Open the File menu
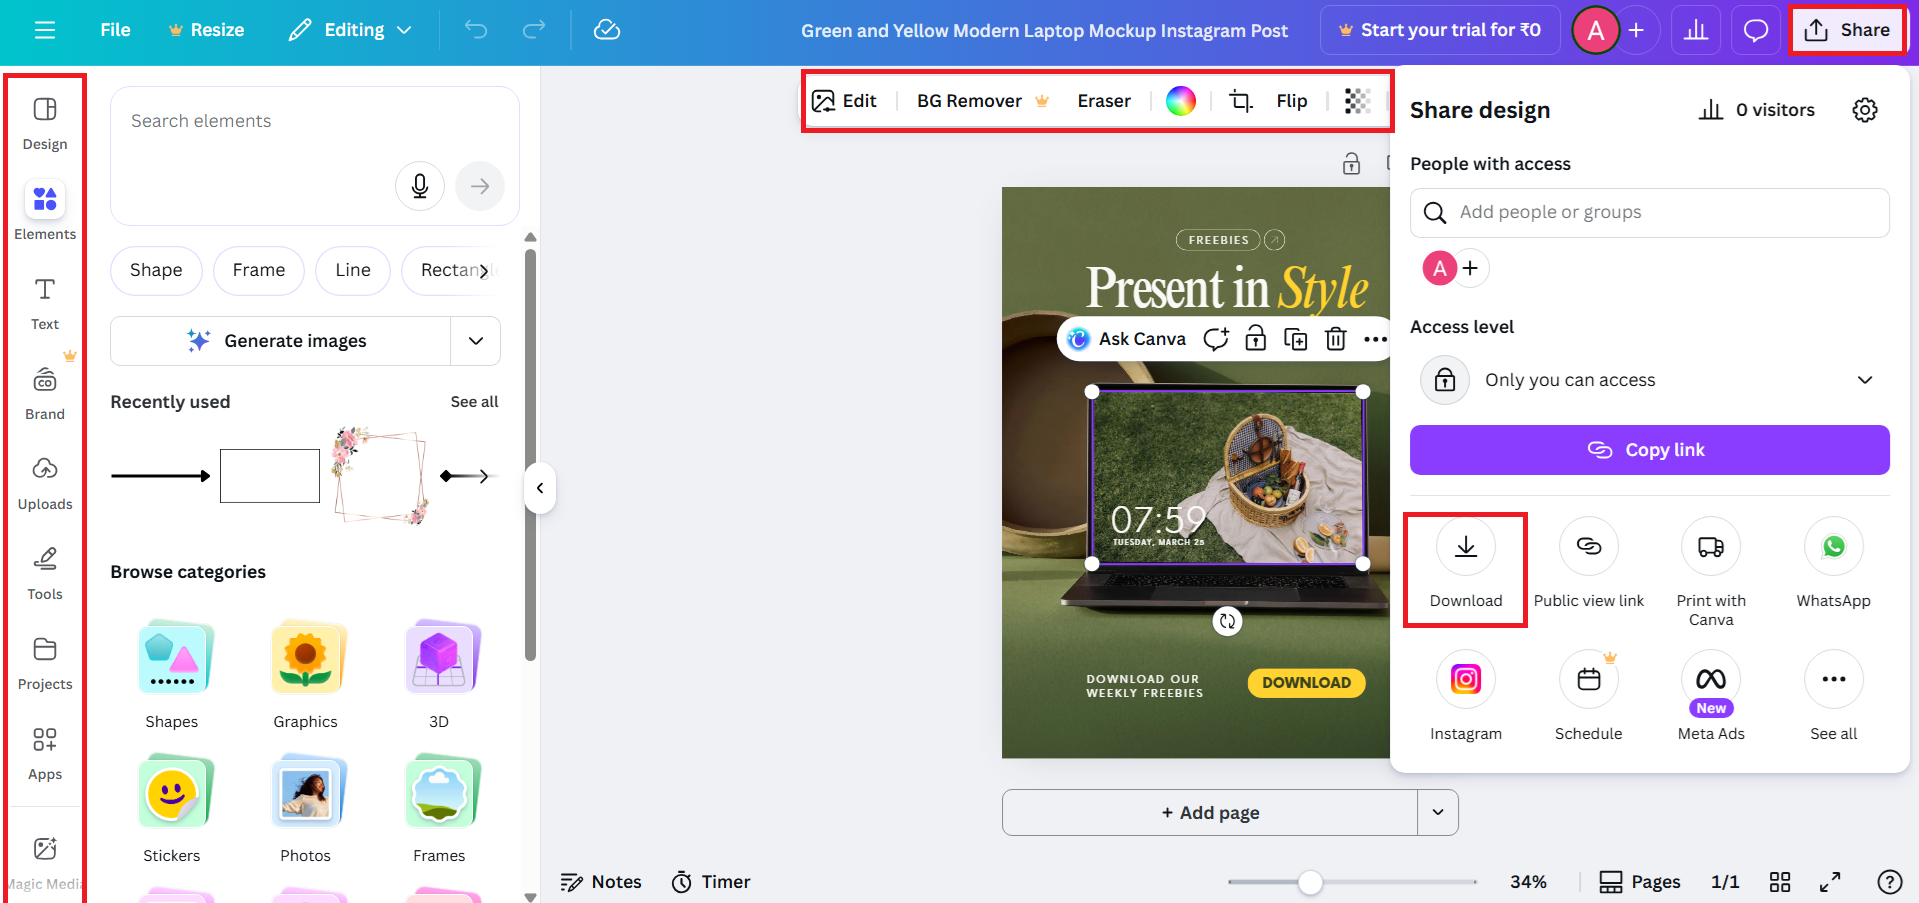1919x903 pixels. [115, 29]
